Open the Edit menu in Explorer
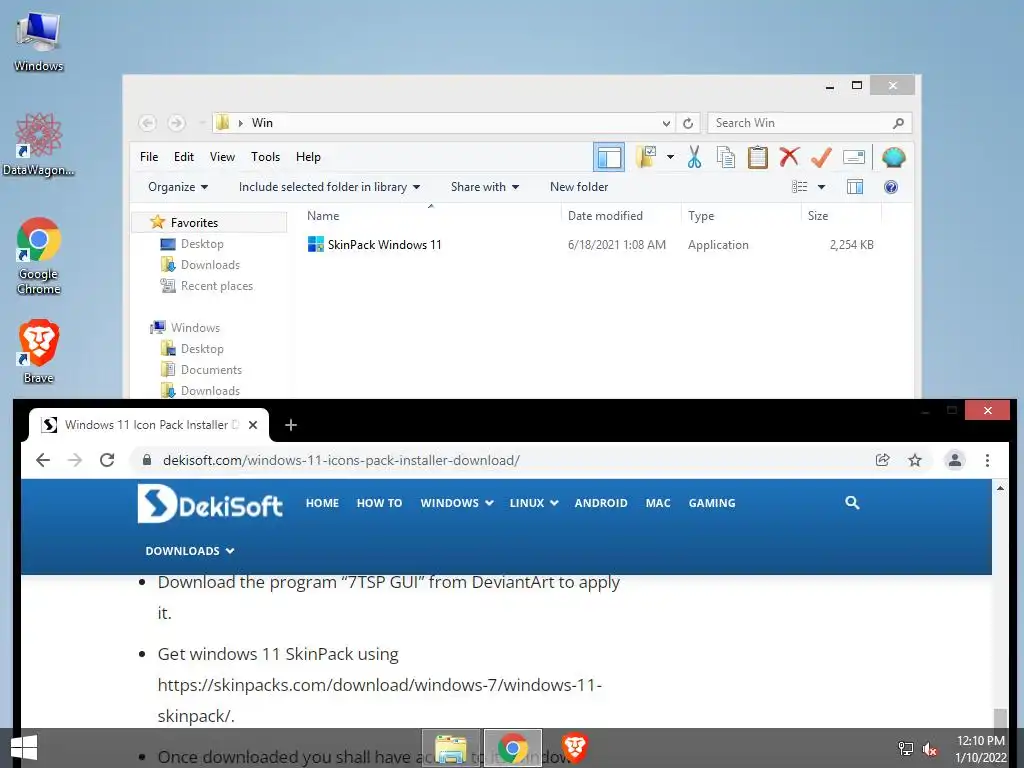Viewport: 1024px width, 768px height. [x=184, y=157]
